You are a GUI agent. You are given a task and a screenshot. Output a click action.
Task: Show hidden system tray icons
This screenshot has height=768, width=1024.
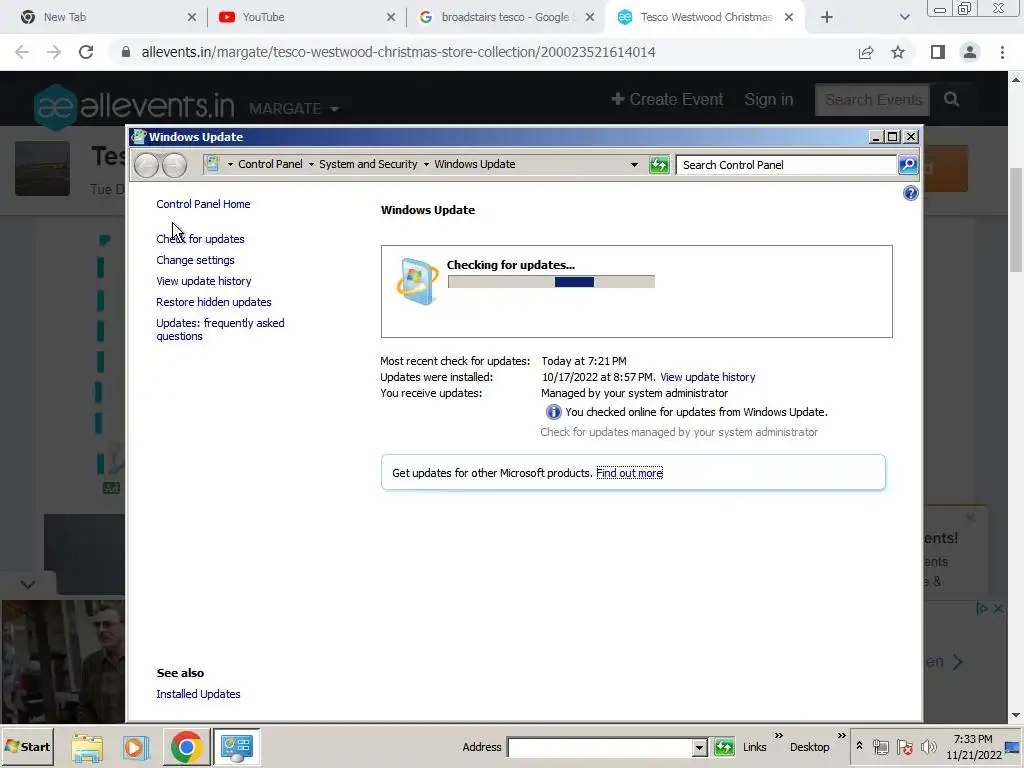[859, 746]
